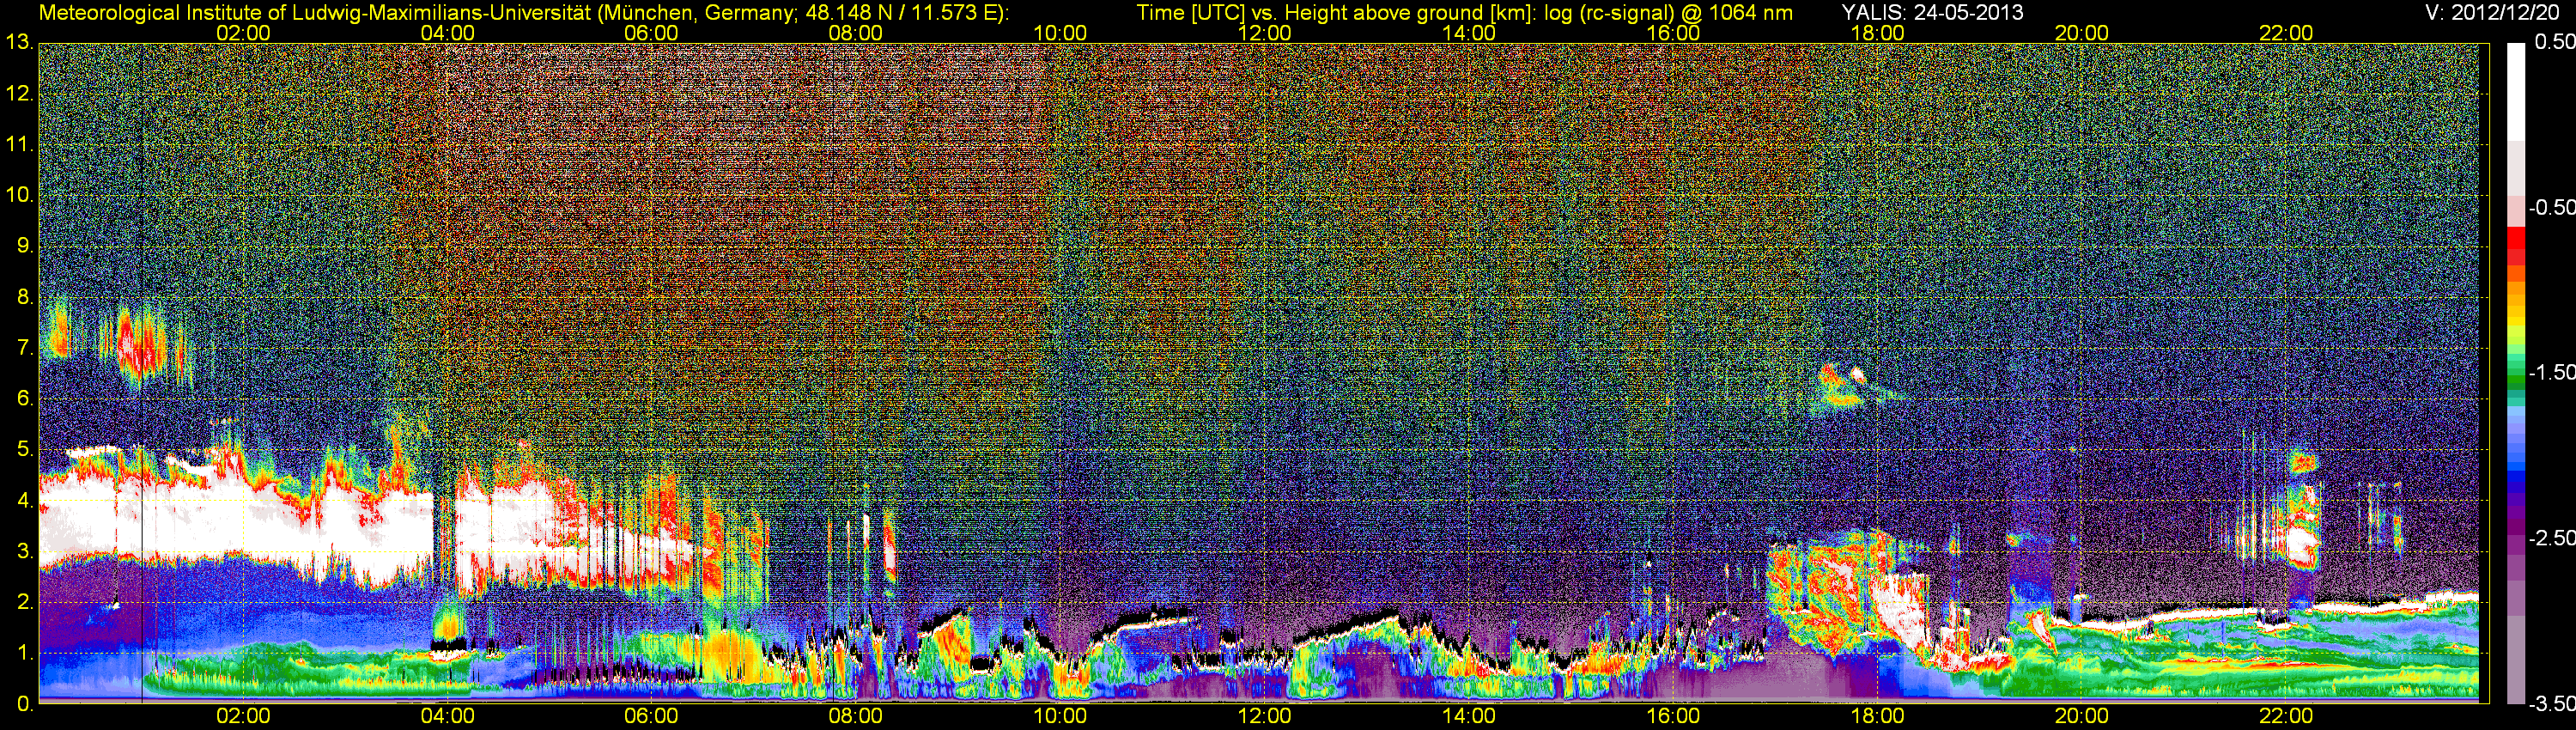The width and height of the screenshot is (2576, 730).
Task: Click the 14:00 label on the upper time axis
Action: [1469, 33]
